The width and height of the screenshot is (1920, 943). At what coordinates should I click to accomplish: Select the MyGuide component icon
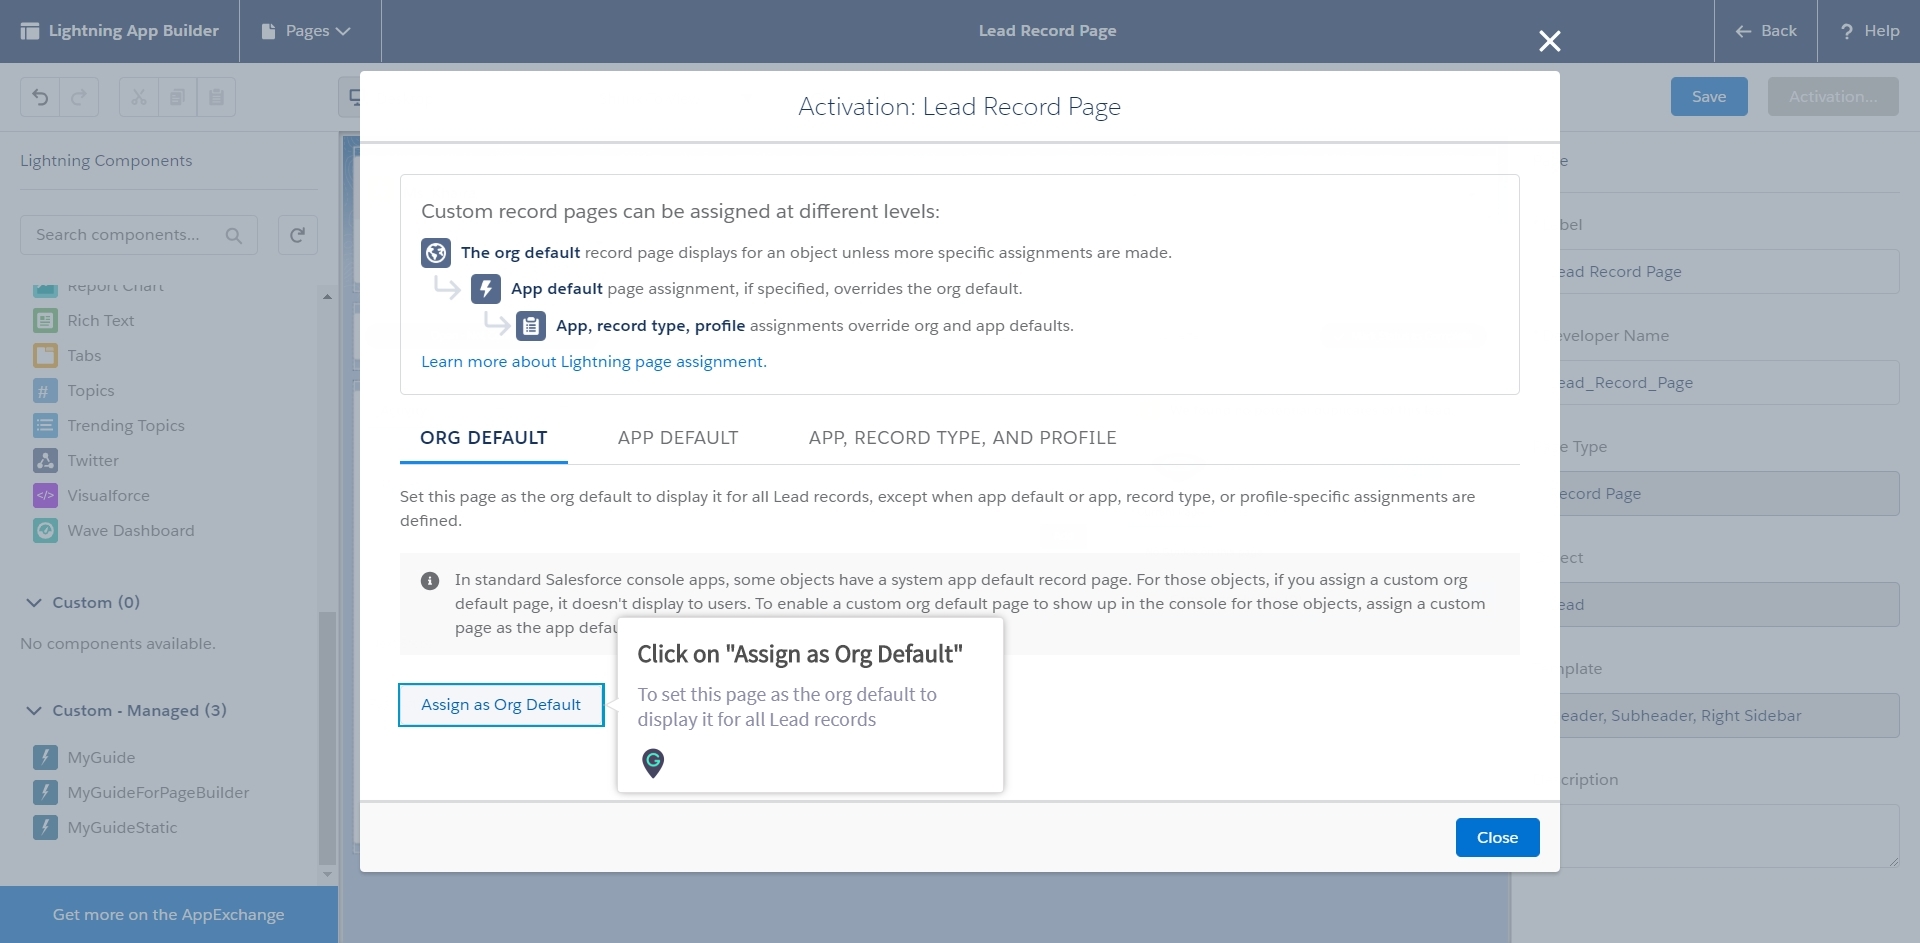point(45,757)
